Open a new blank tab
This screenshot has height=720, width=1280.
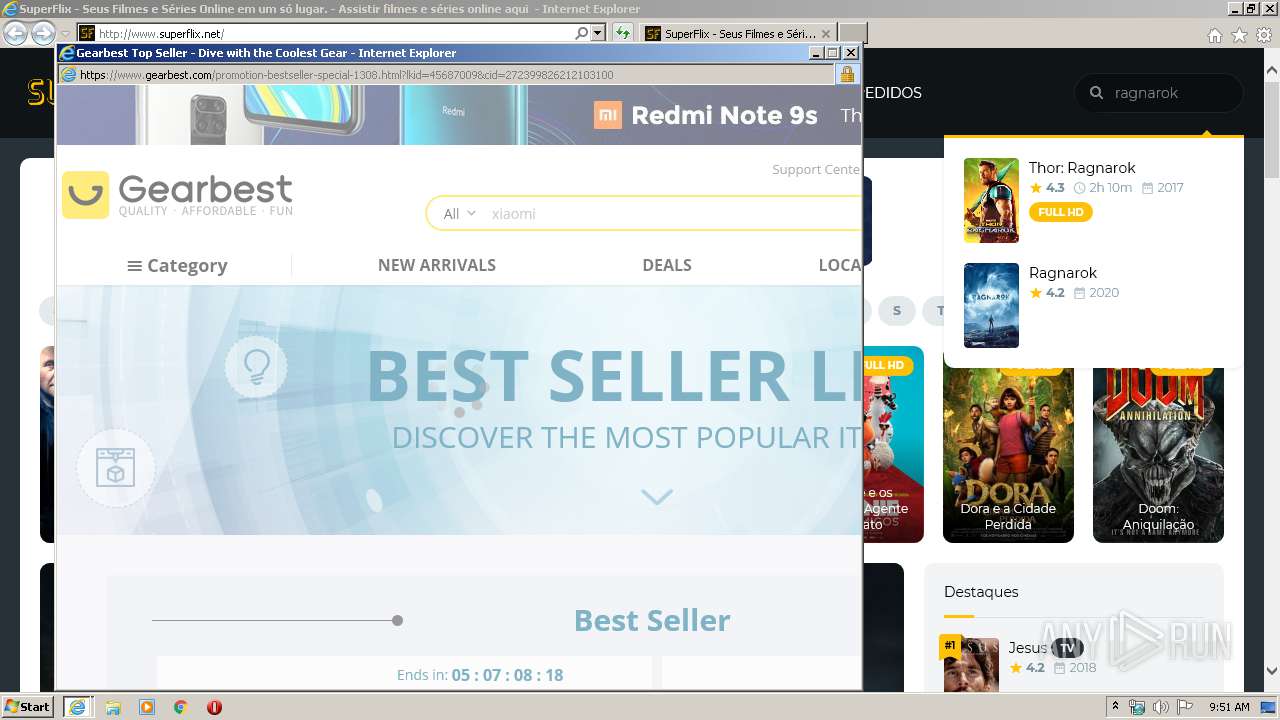[852, 33]
